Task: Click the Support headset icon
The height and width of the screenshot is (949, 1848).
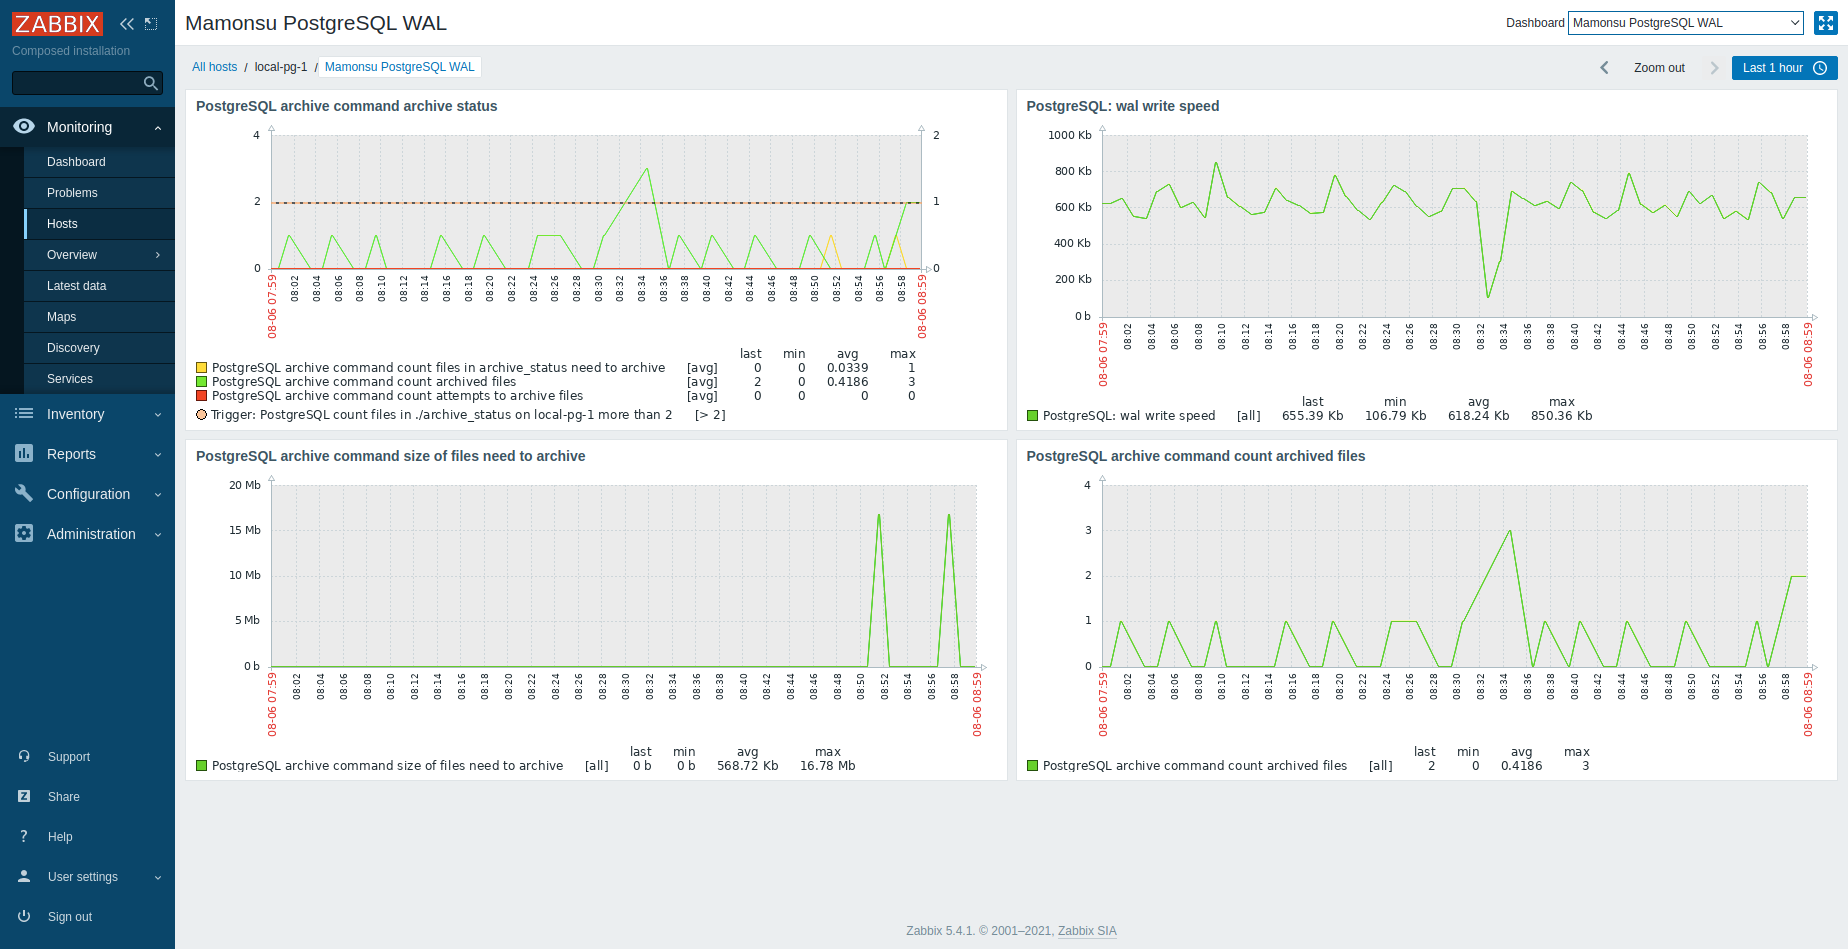Action: point(24,756)
